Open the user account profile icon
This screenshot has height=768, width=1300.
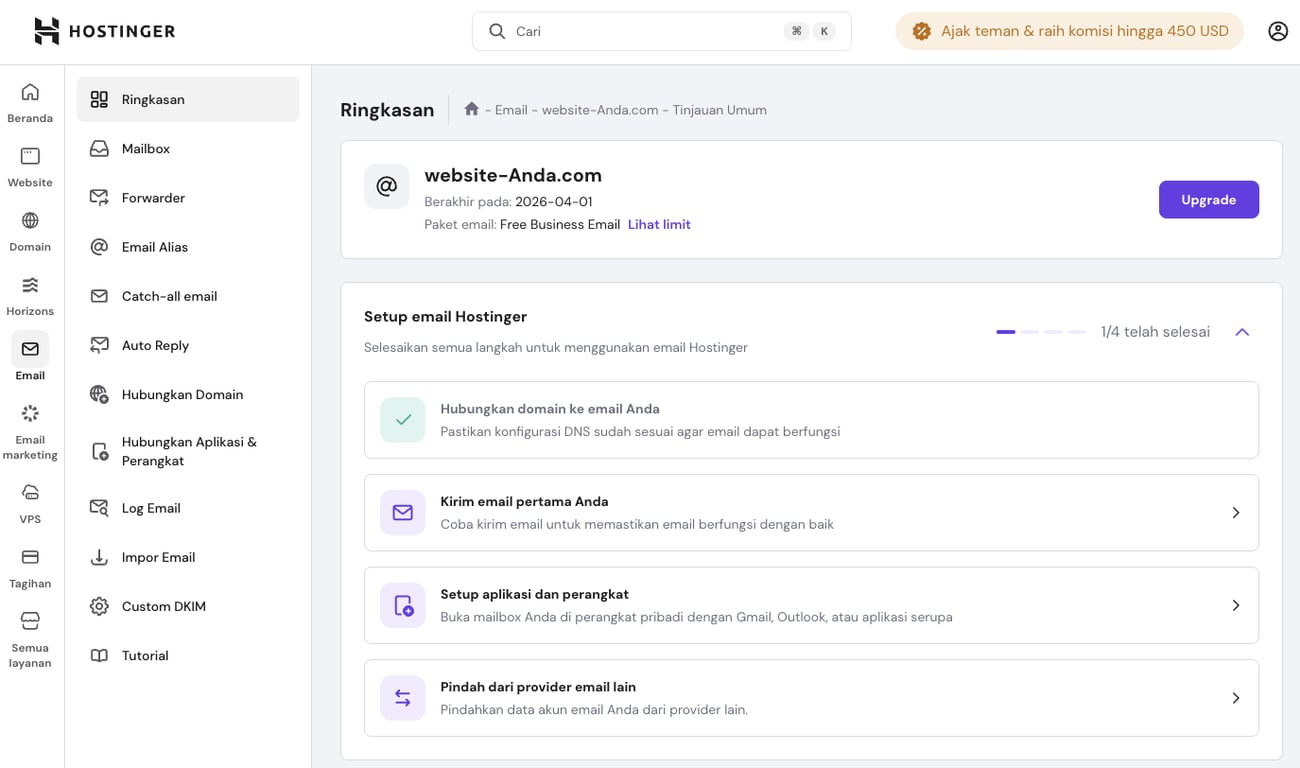(1277, 31)
